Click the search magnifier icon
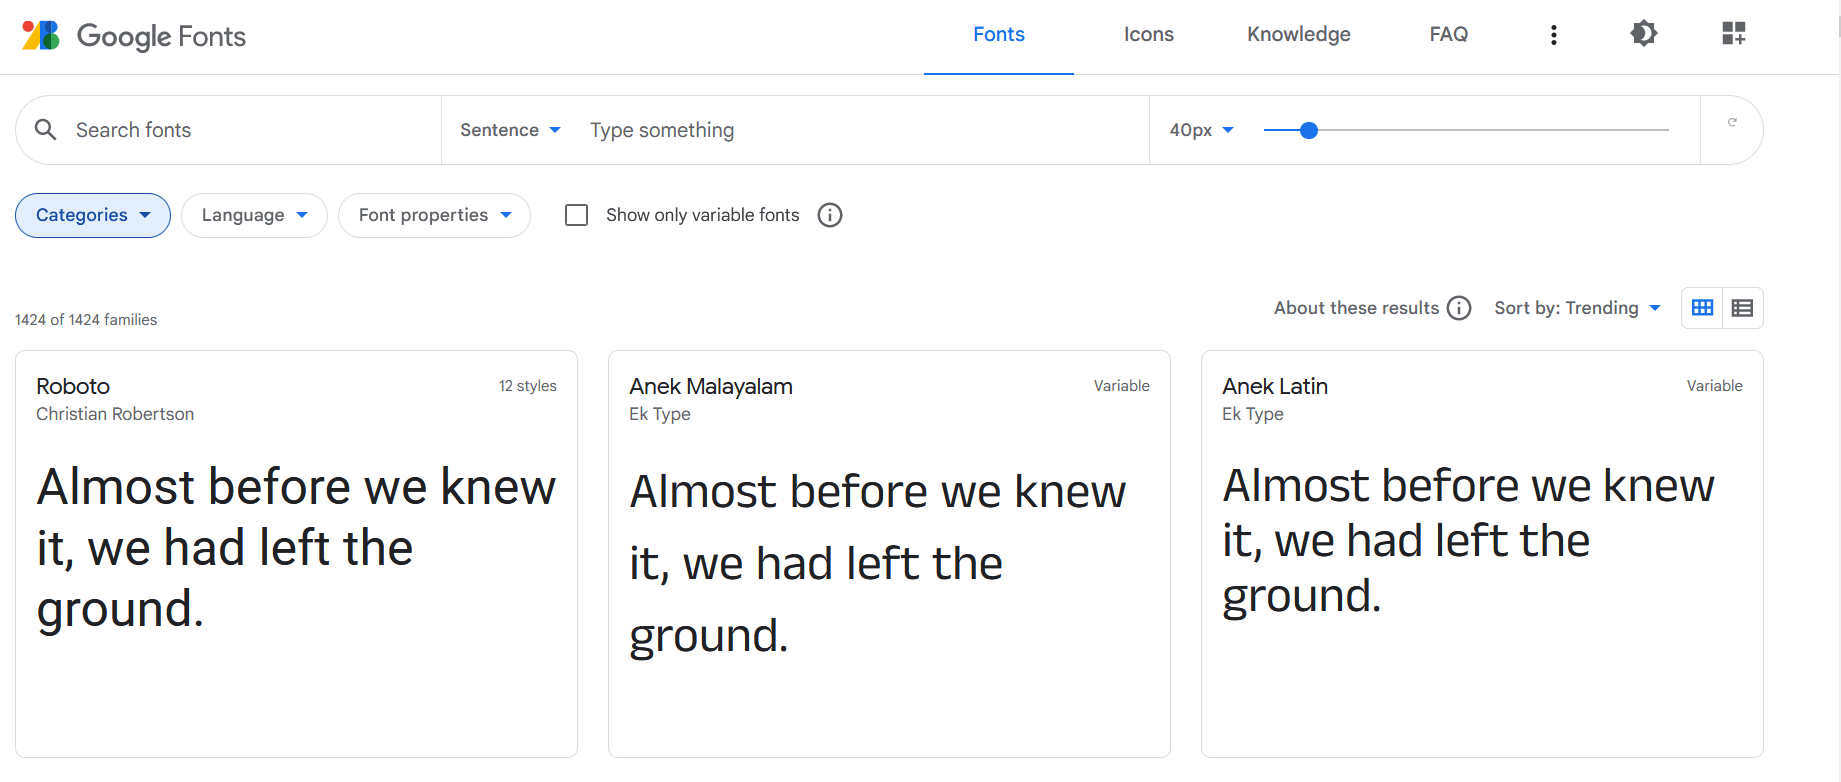This screenshot has height=782, width=1841. (x=46, y=130)
